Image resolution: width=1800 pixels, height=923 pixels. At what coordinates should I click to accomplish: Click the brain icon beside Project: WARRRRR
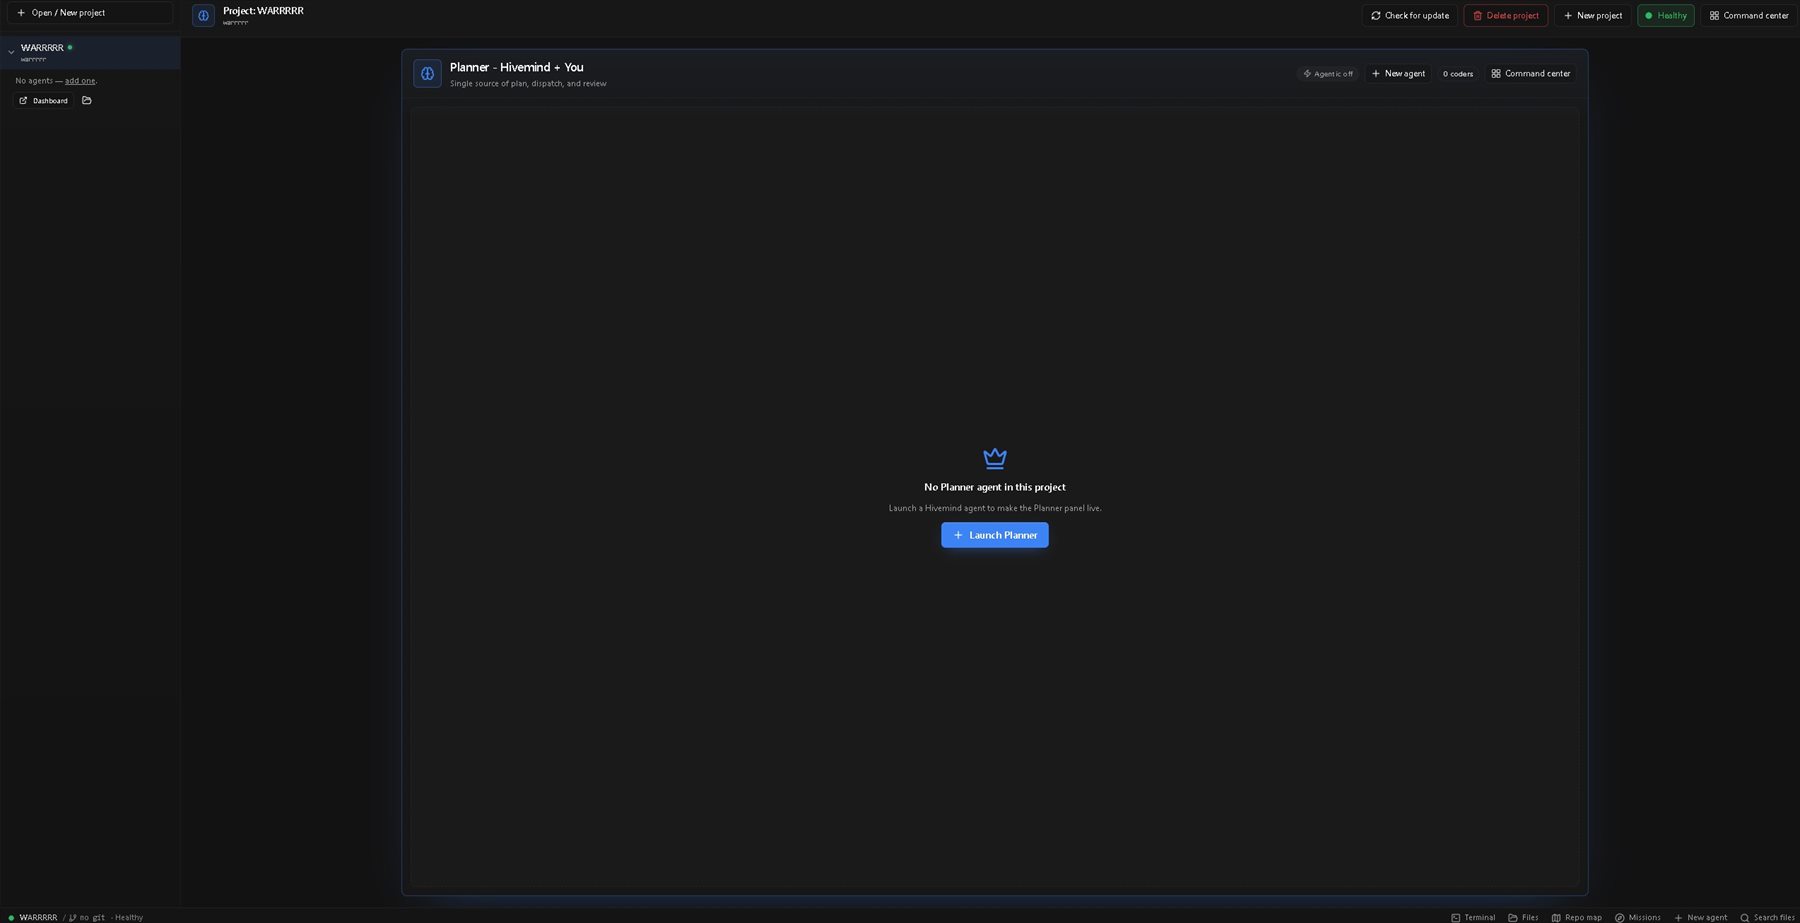coord(203,16)
